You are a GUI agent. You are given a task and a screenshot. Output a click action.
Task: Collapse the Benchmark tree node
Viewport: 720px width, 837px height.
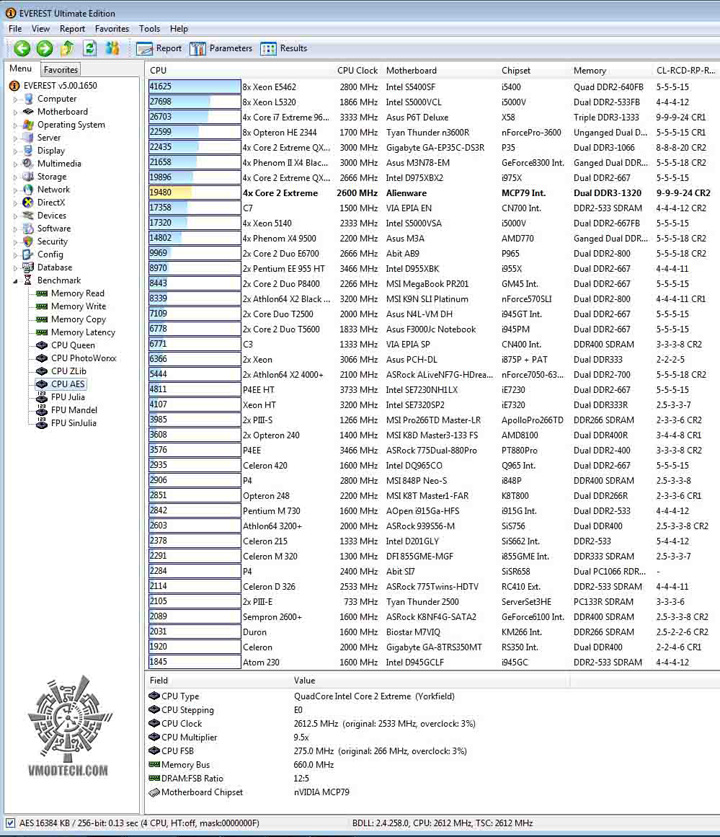pyautogui.click(x=15, y=281)
